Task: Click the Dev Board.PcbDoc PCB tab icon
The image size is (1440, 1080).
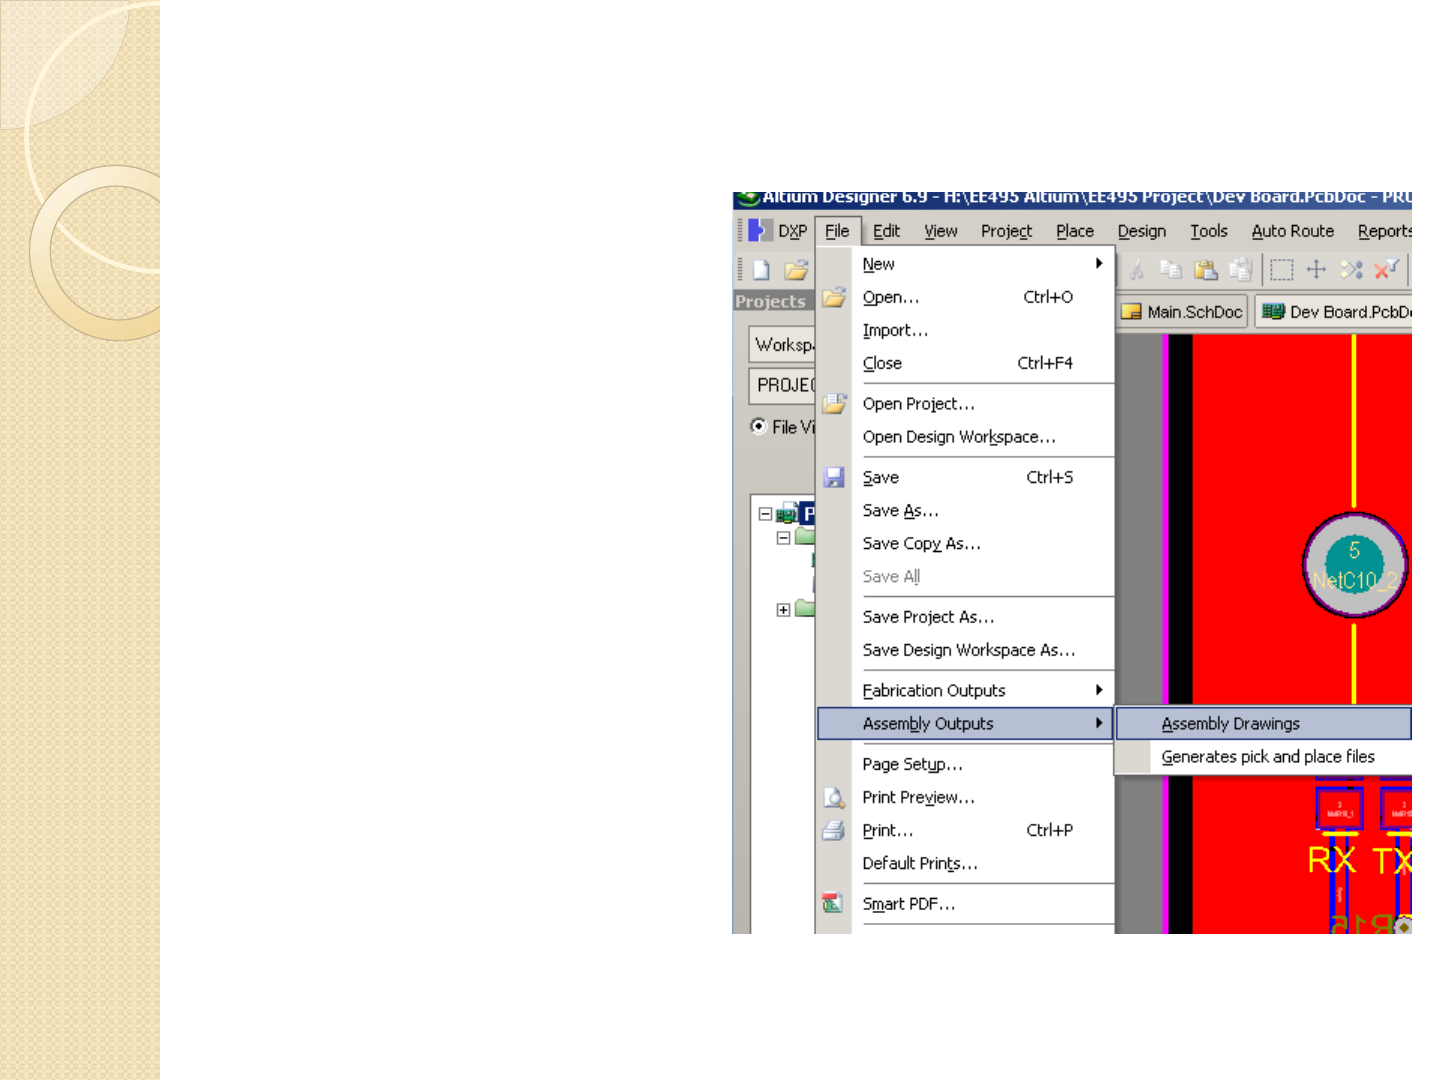Action: 1273,312
